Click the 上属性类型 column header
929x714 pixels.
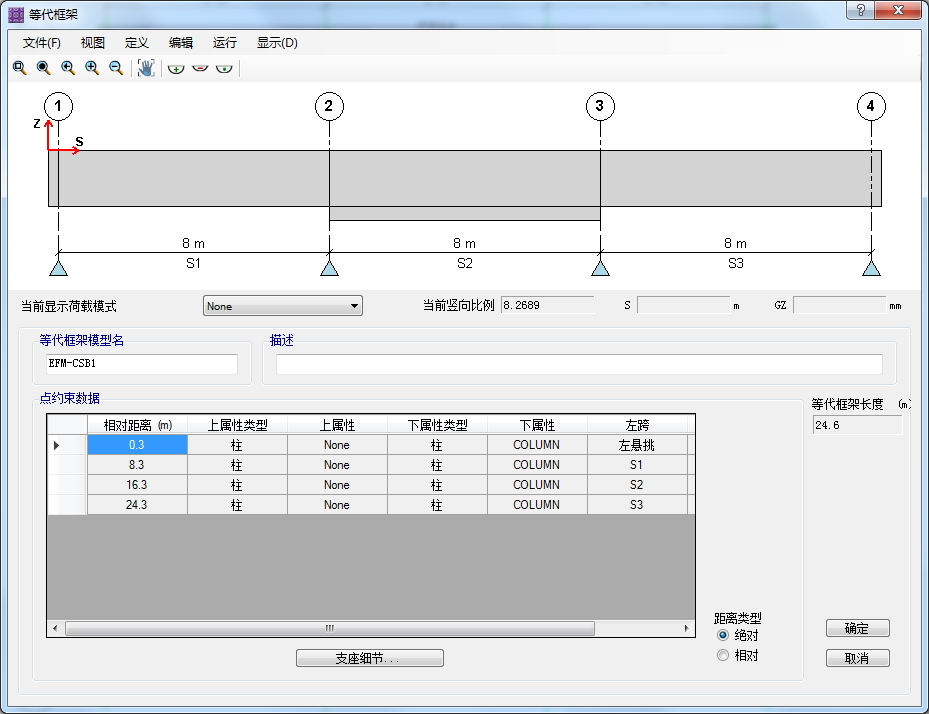237,425
